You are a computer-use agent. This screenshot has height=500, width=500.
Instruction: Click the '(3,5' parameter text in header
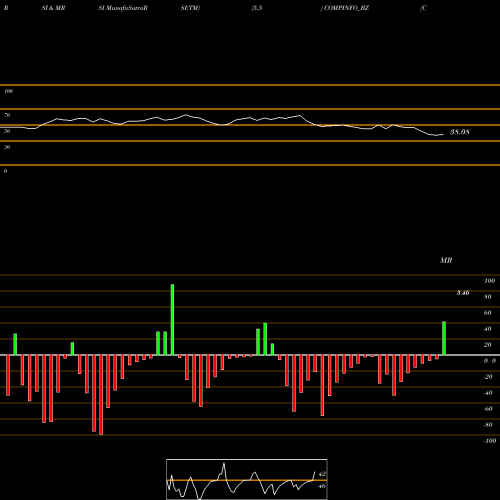pyautogui.click(x=257, y=8)
